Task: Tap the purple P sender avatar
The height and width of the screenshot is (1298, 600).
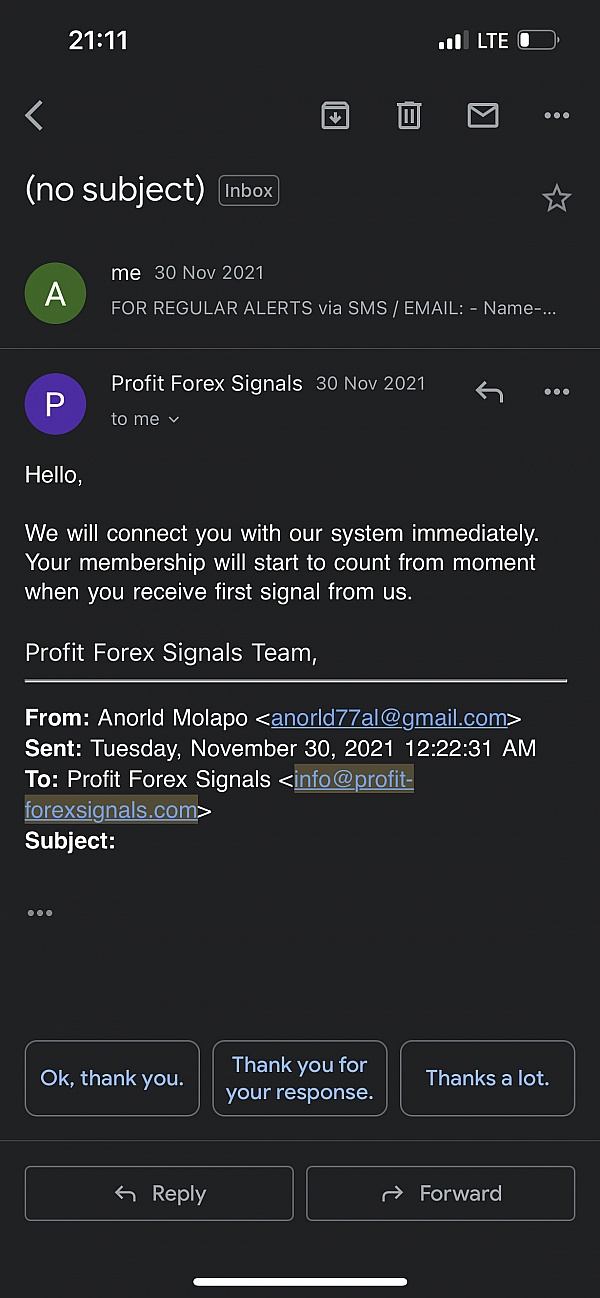Action: tap(55, 403)
